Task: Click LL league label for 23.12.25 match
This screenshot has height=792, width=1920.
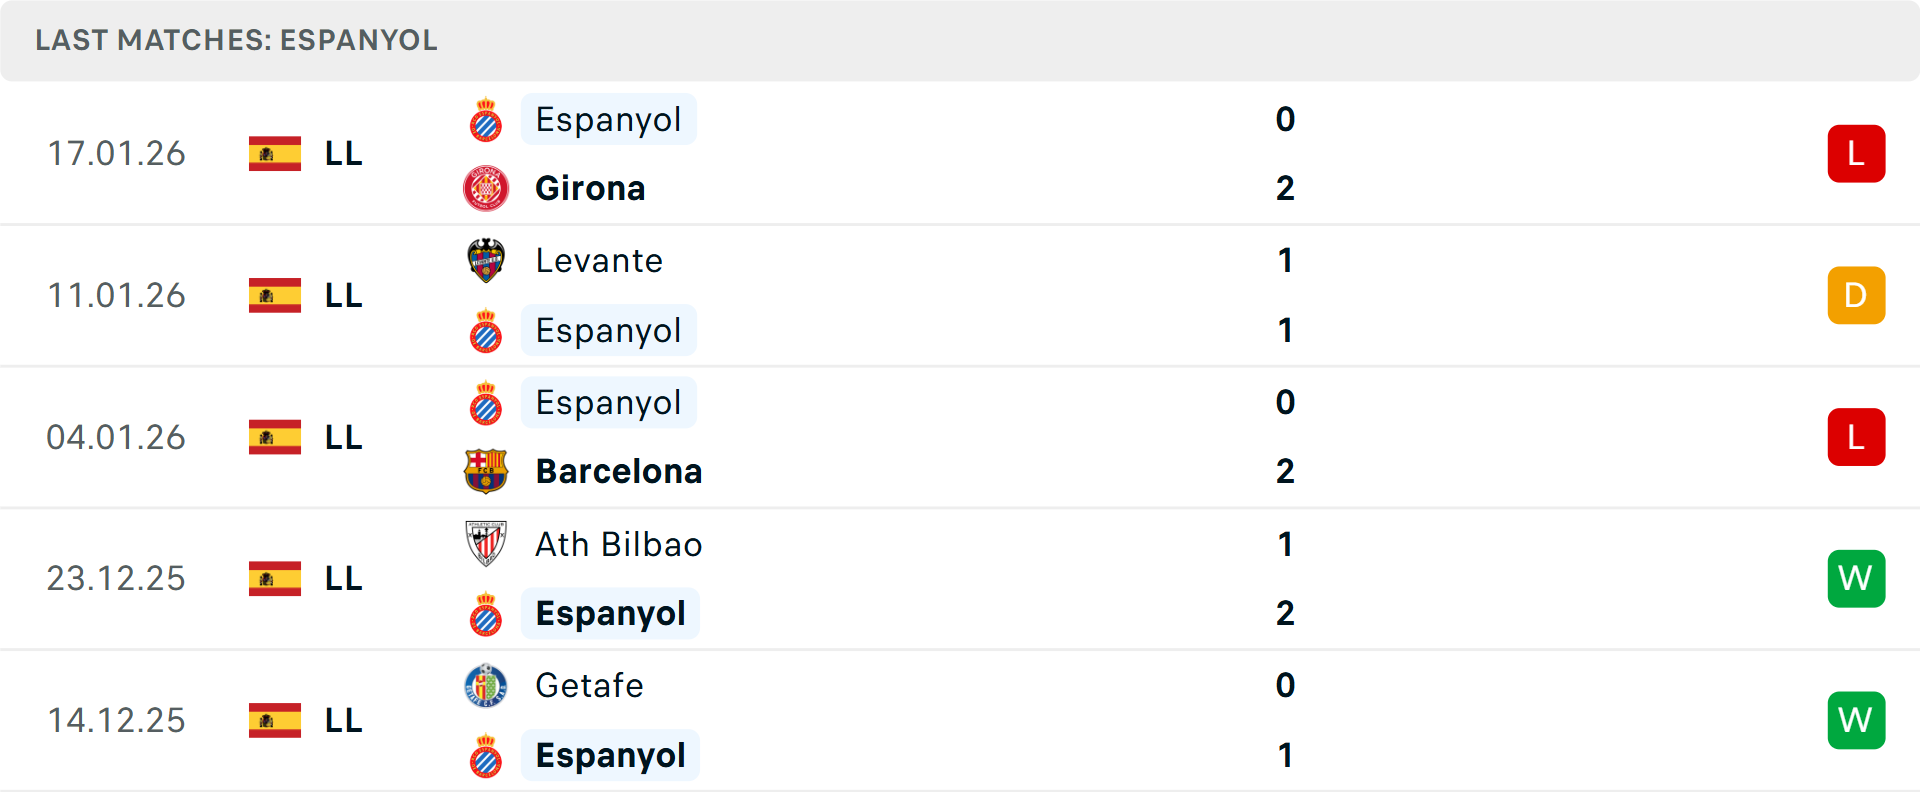Action: [x=343, y=578]
